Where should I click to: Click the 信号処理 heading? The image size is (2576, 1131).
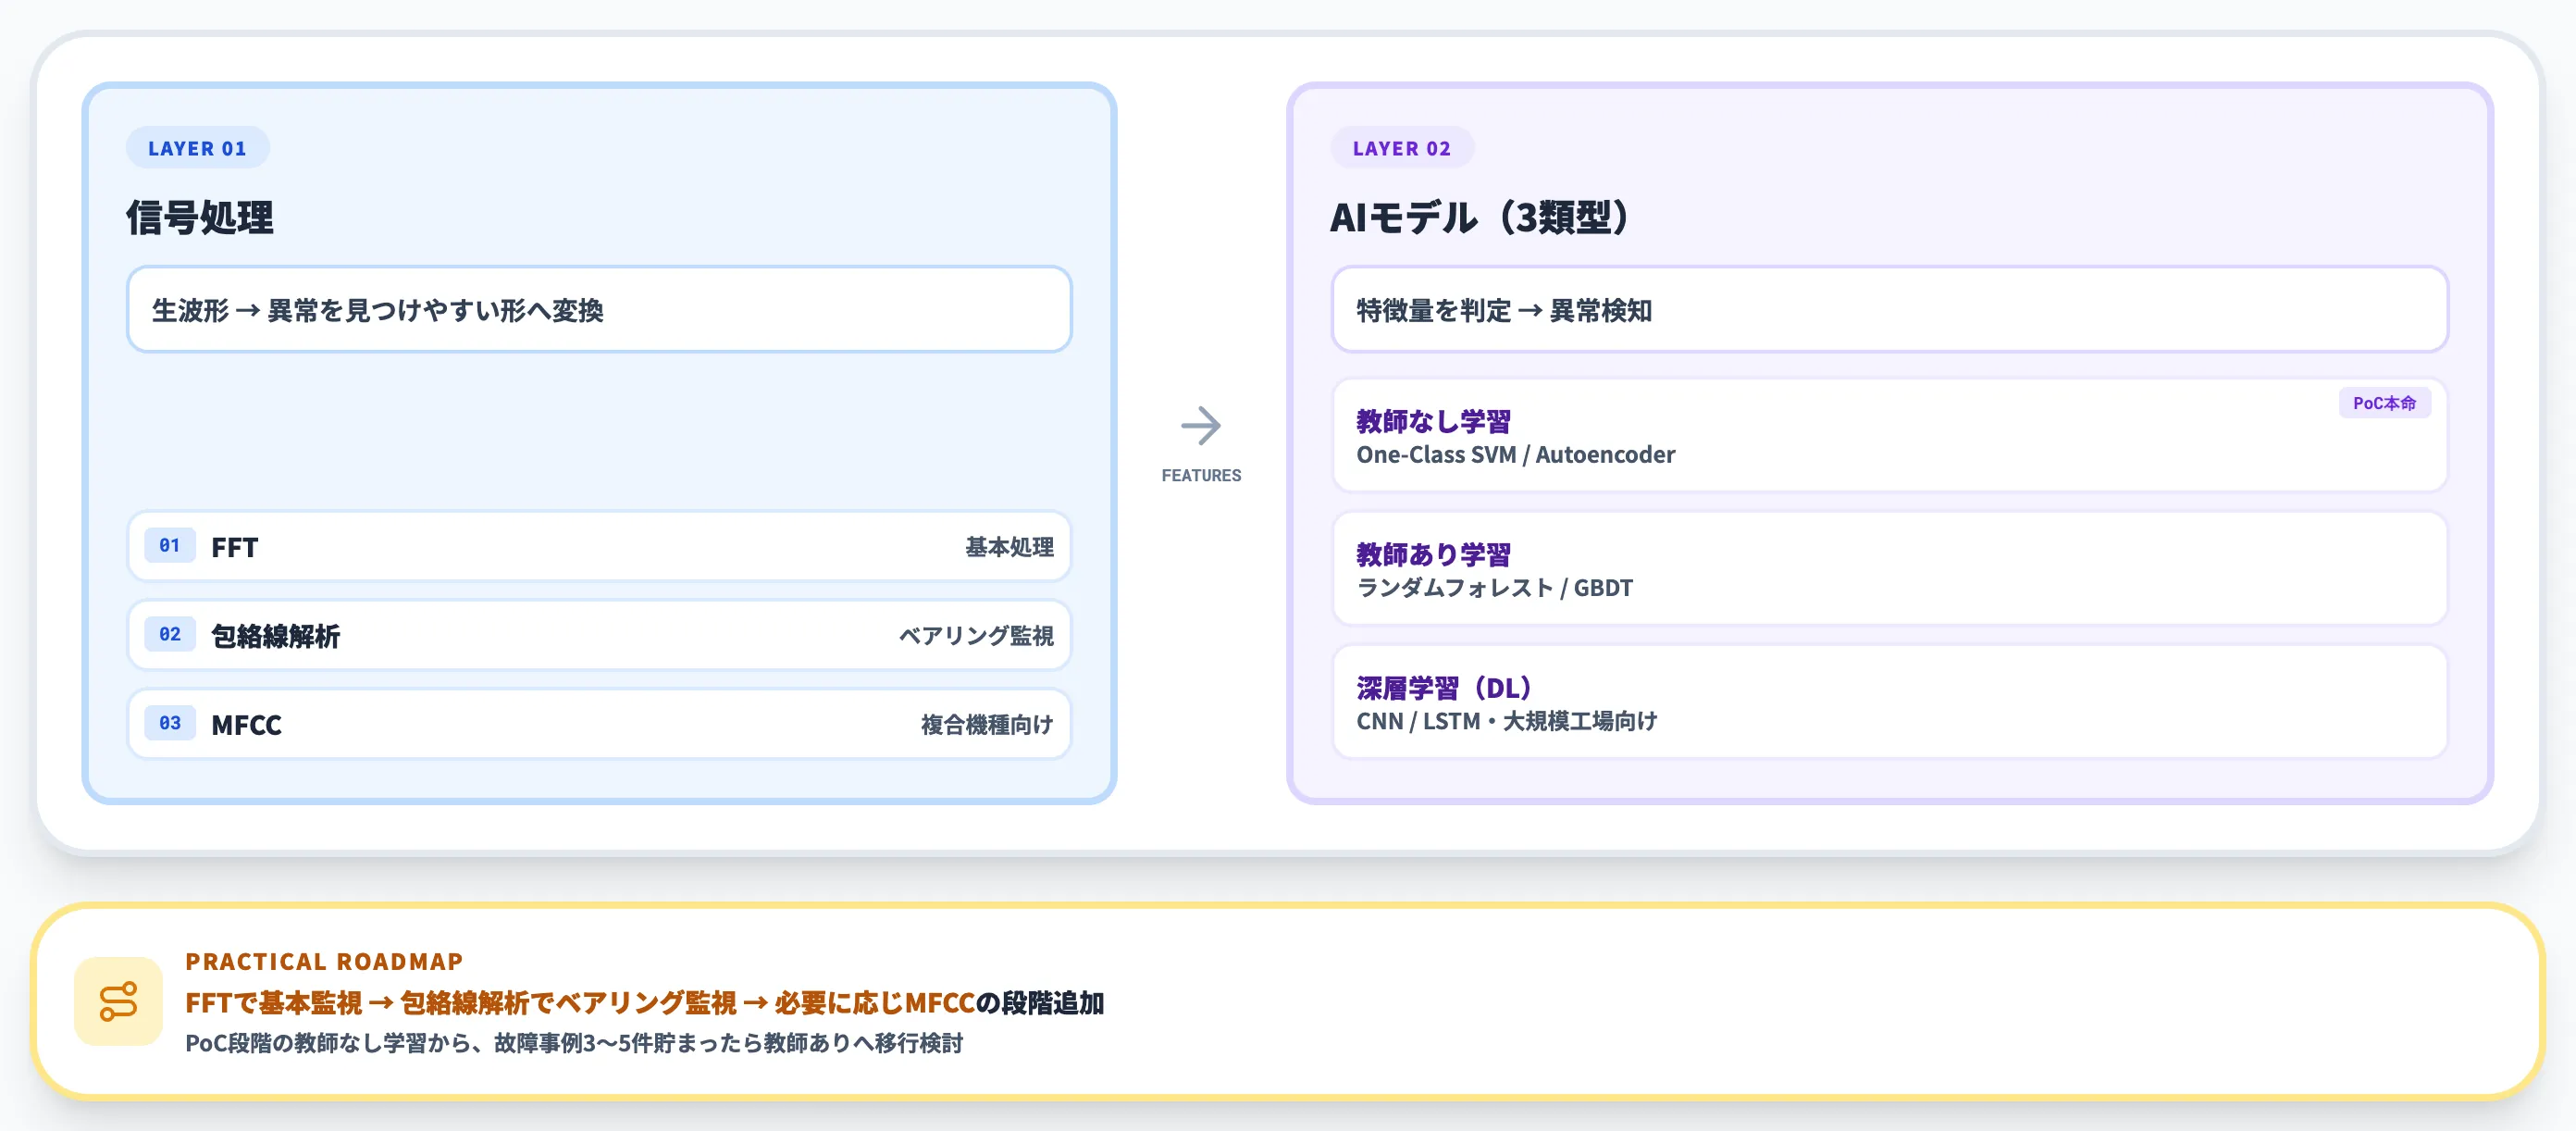click(x=200, y=217)
